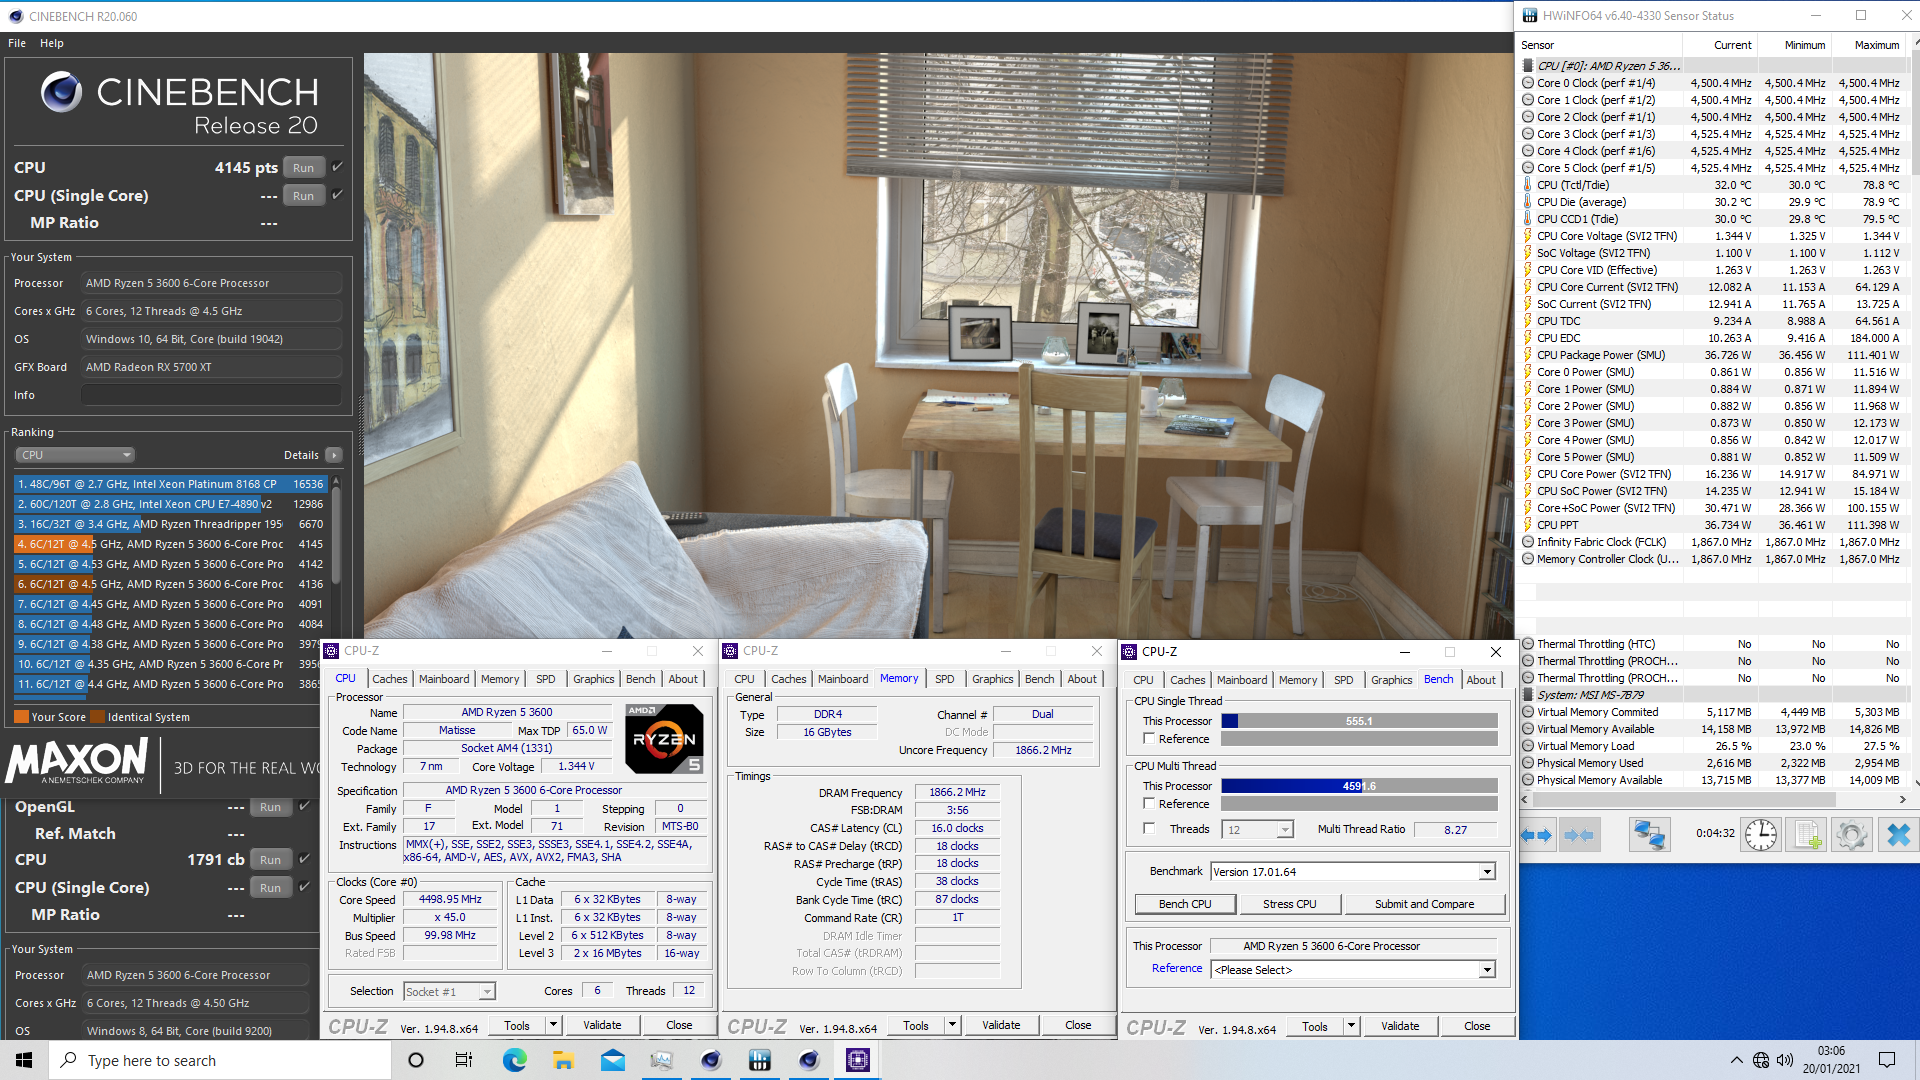Open HWiNFO remote network monitoring icon

[1649, 835]
